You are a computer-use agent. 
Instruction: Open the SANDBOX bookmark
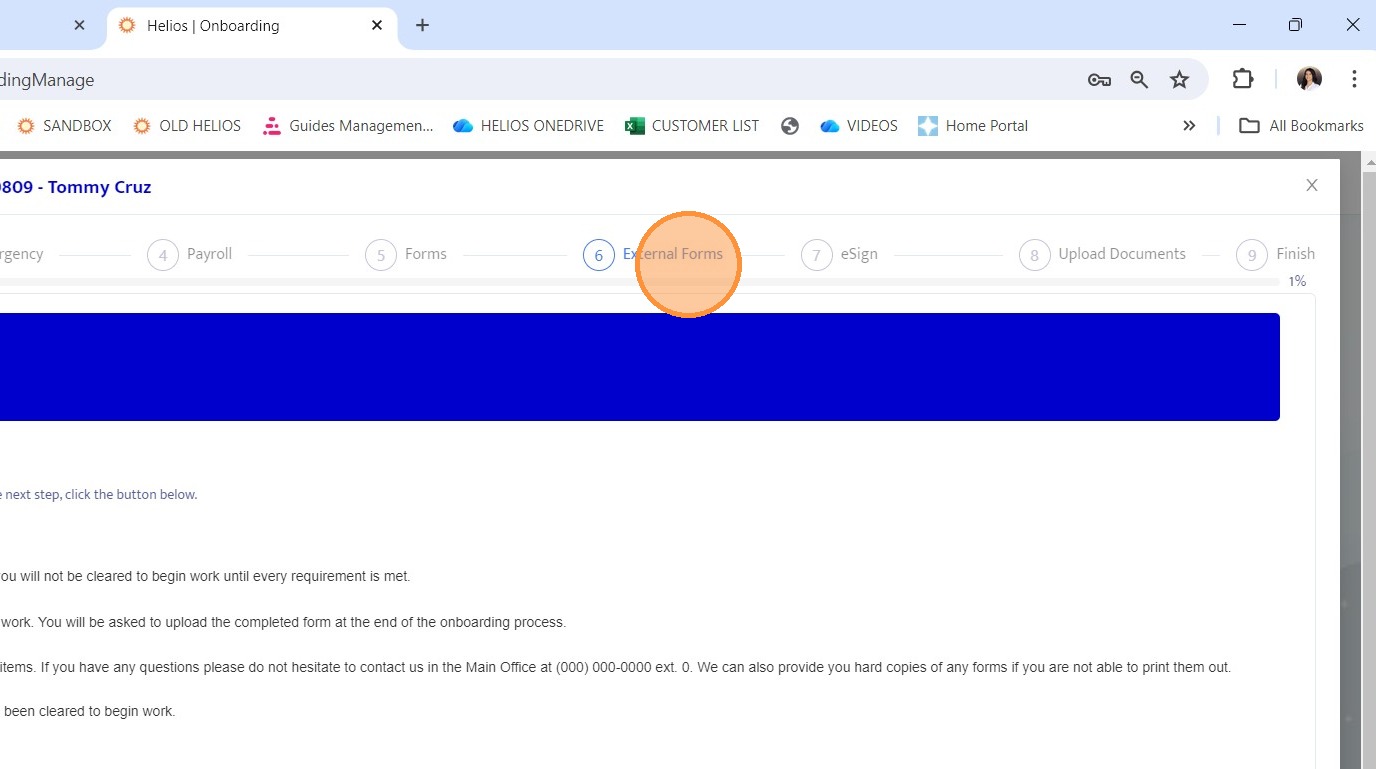(64, 126)
